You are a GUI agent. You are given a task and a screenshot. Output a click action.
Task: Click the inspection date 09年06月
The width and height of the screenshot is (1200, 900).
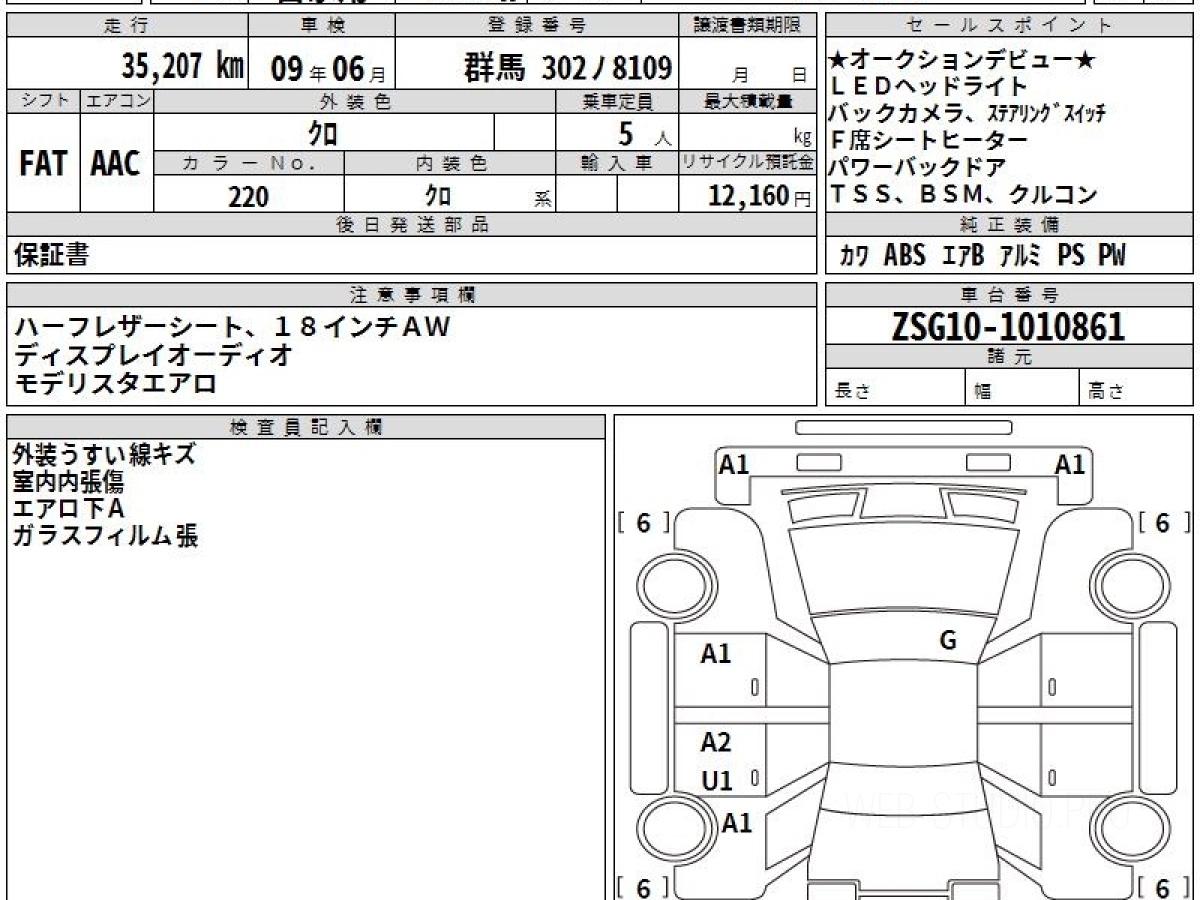(327, 69)
